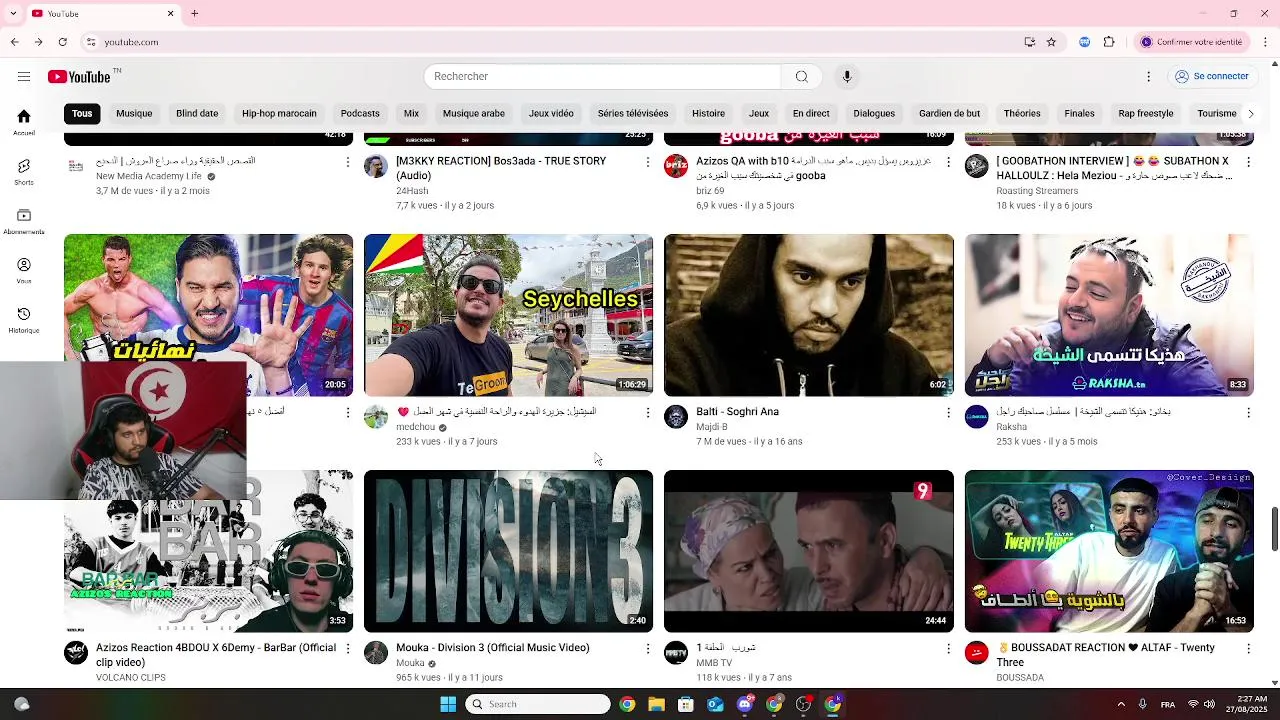Open the Majdi B channel avatar
Viewport: 1280px width, 720px height.
(x=676, y=417)
